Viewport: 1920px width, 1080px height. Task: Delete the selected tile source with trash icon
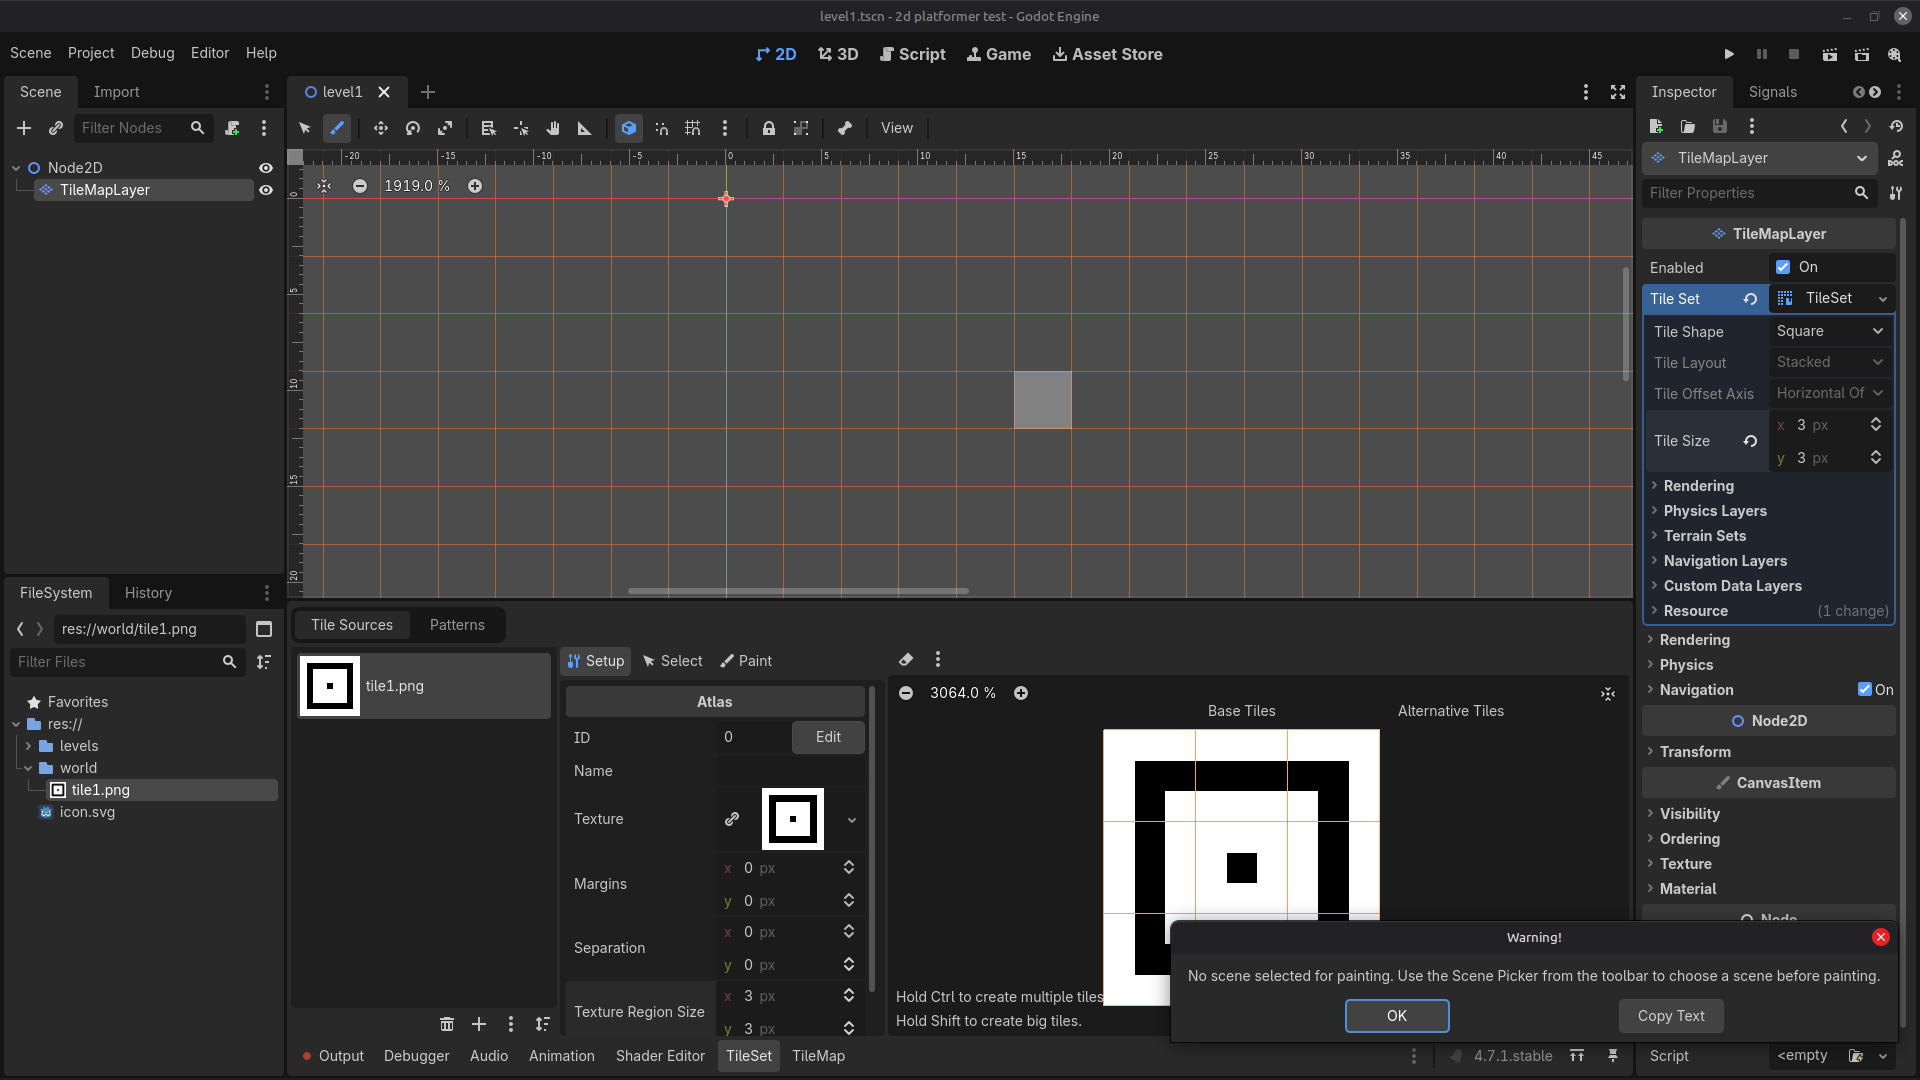coord(447,1024)
